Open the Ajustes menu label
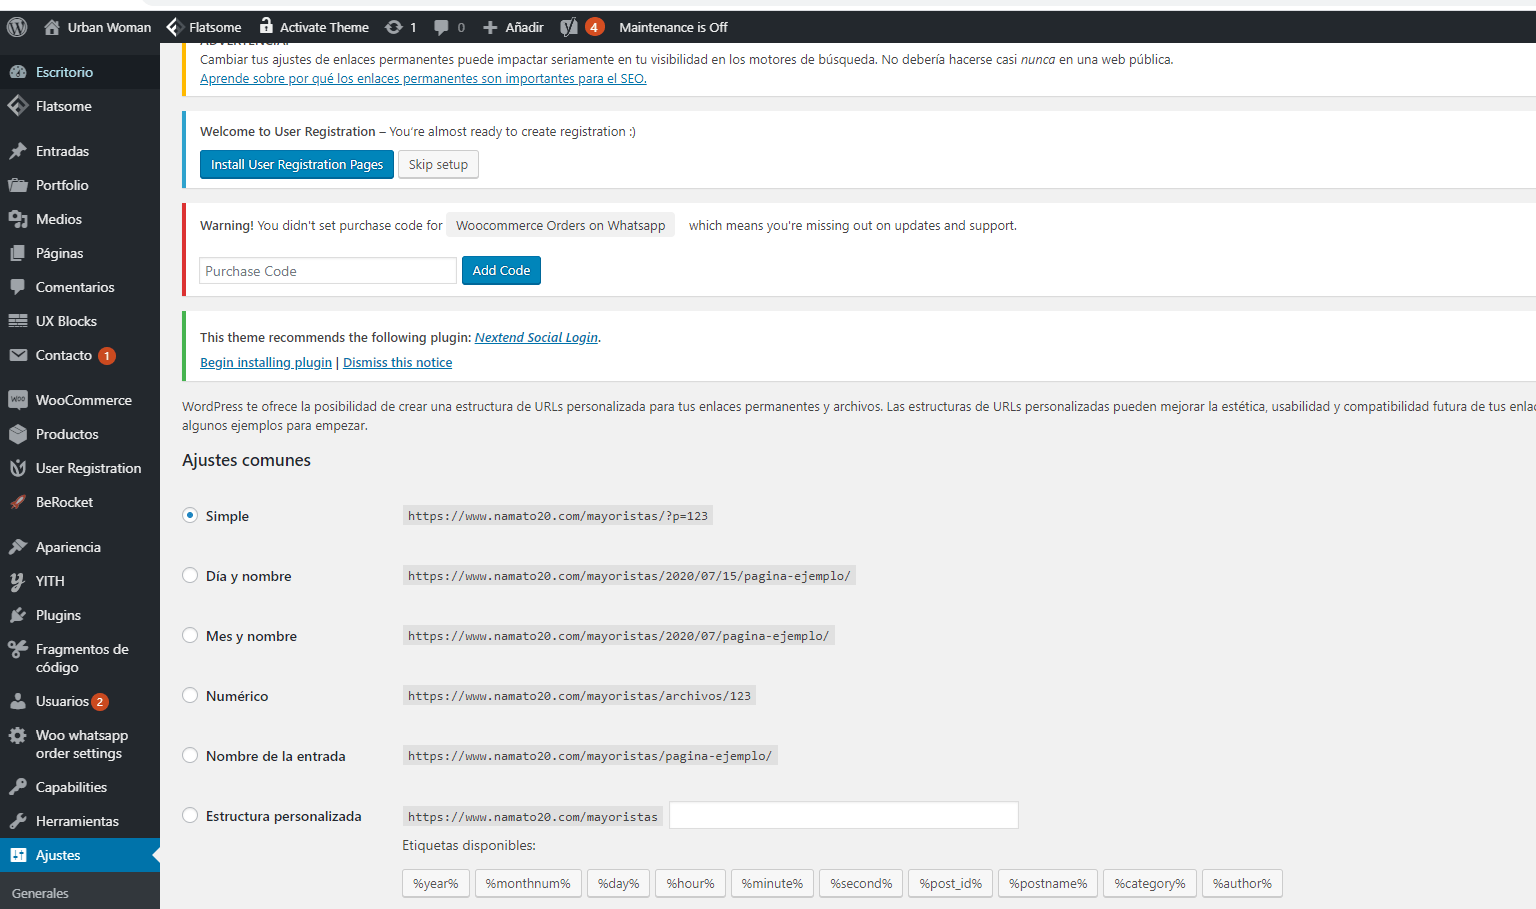 tap(58, 855)
